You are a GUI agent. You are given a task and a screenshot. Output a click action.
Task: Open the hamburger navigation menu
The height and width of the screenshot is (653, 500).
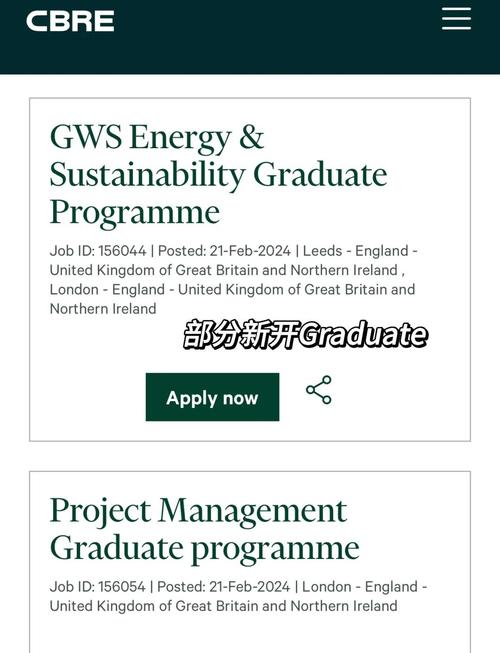[456, 19]
